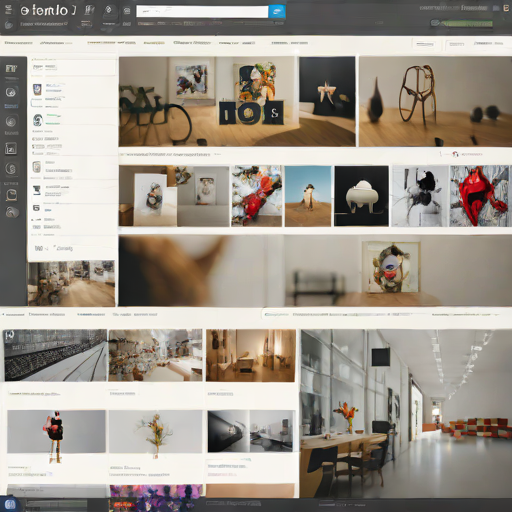This screenshot has width=512, height=512.
Task: Click the first tab in the light navigation bar
Action: click(x=18, y=43)
